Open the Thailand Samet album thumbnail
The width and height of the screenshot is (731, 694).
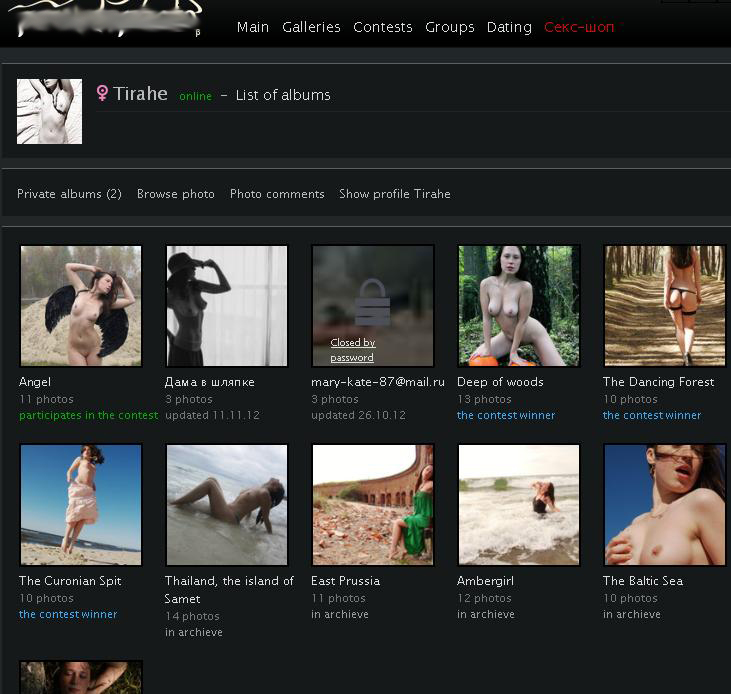pyautogui.click(x=227, y=505)
